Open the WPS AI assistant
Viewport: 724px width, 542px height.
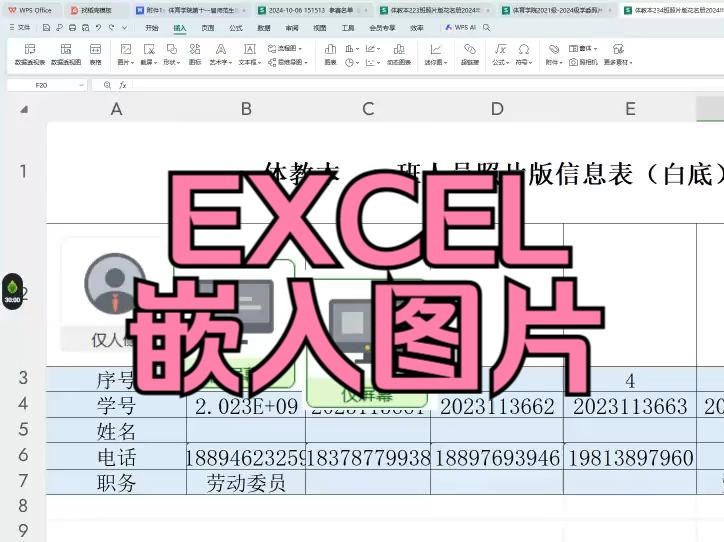460,28
